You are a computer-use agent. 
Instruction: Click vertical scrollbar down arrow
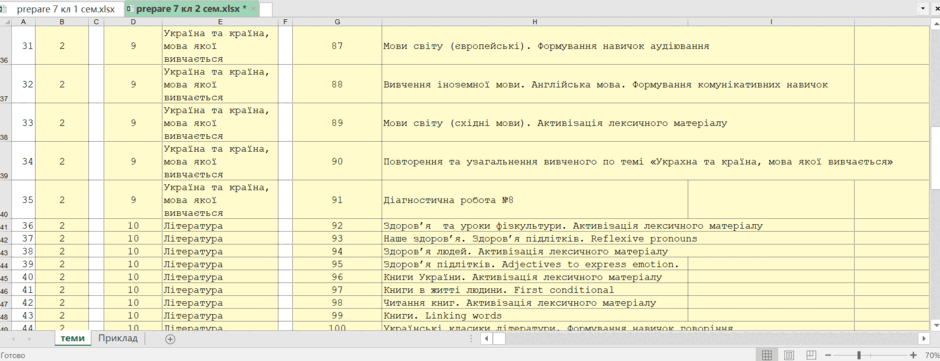click(935, 326)
